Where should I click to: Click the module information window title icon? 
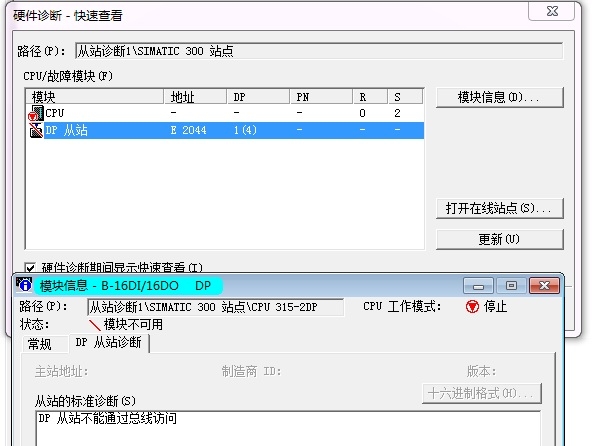coord(24,285)
